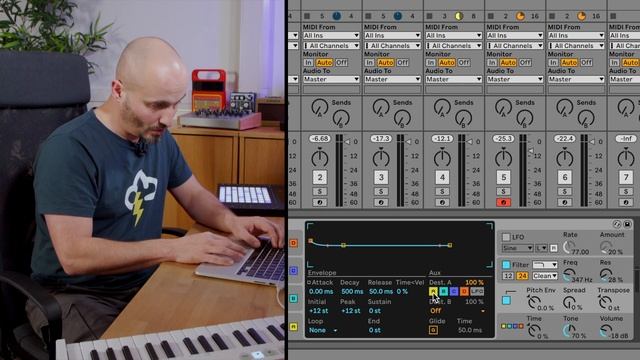
Task: Open track 4 Audio To Master dropdown
Action: tap(453, 79)
